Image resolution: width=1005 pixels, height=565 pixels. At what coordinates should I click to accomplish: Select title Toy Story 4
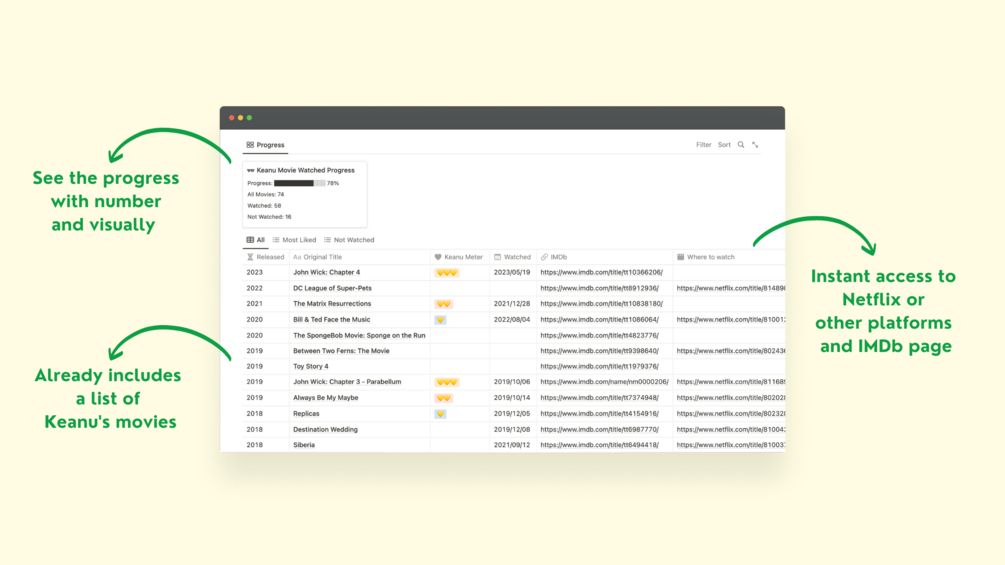click(x=310, y=366)
